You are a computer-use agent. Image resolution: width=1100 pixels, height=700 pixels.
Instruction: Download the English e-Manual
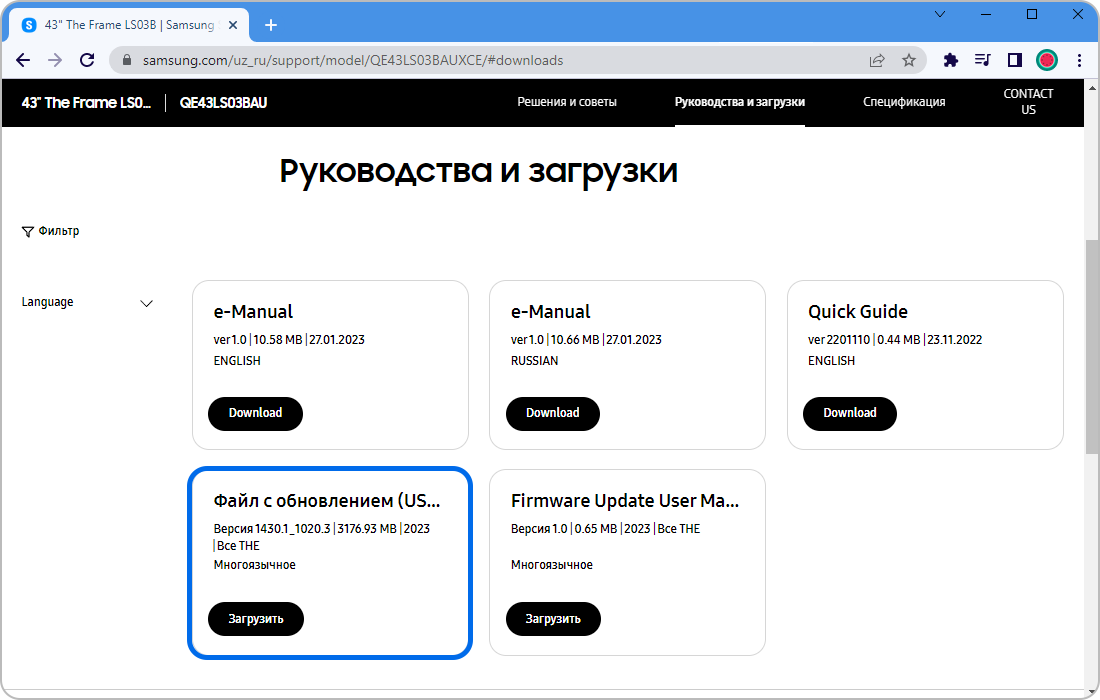point(255,413)
